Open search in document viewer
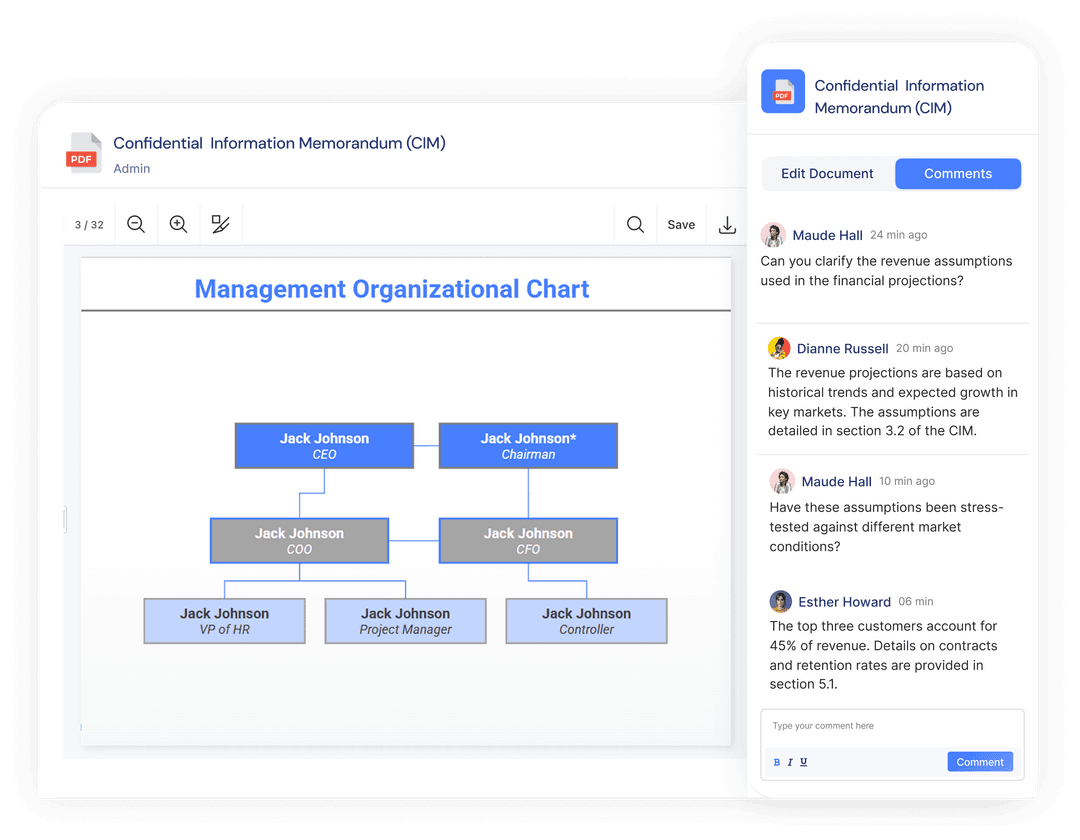The width and height of the screenshot is (1080, 840). [x=635, y=224]
